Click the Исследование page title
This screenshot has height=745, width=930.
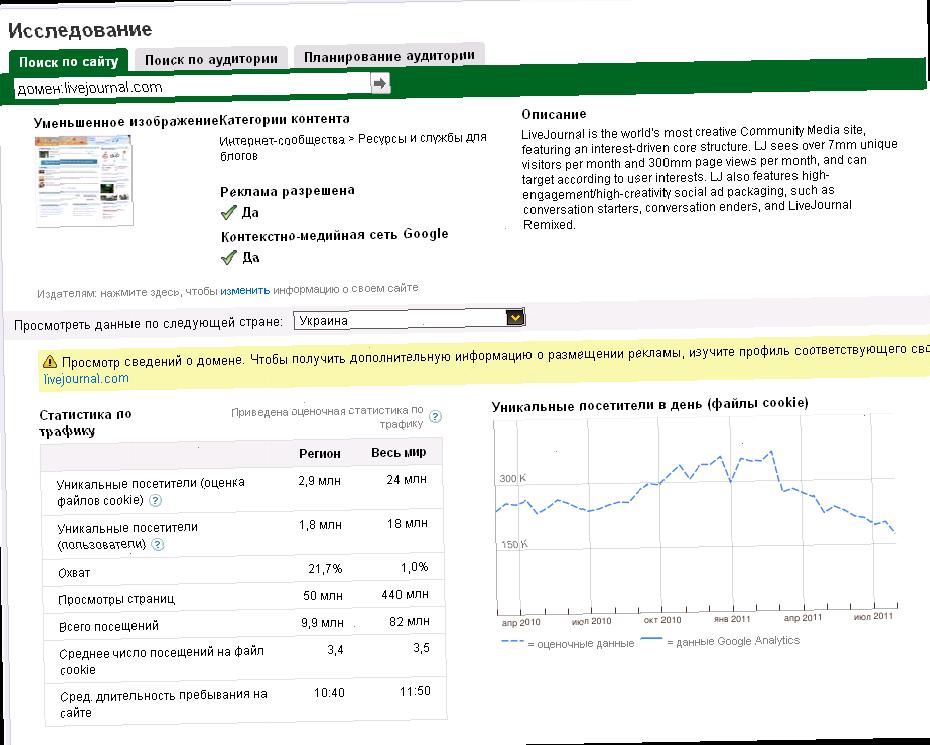coord(80,30)
